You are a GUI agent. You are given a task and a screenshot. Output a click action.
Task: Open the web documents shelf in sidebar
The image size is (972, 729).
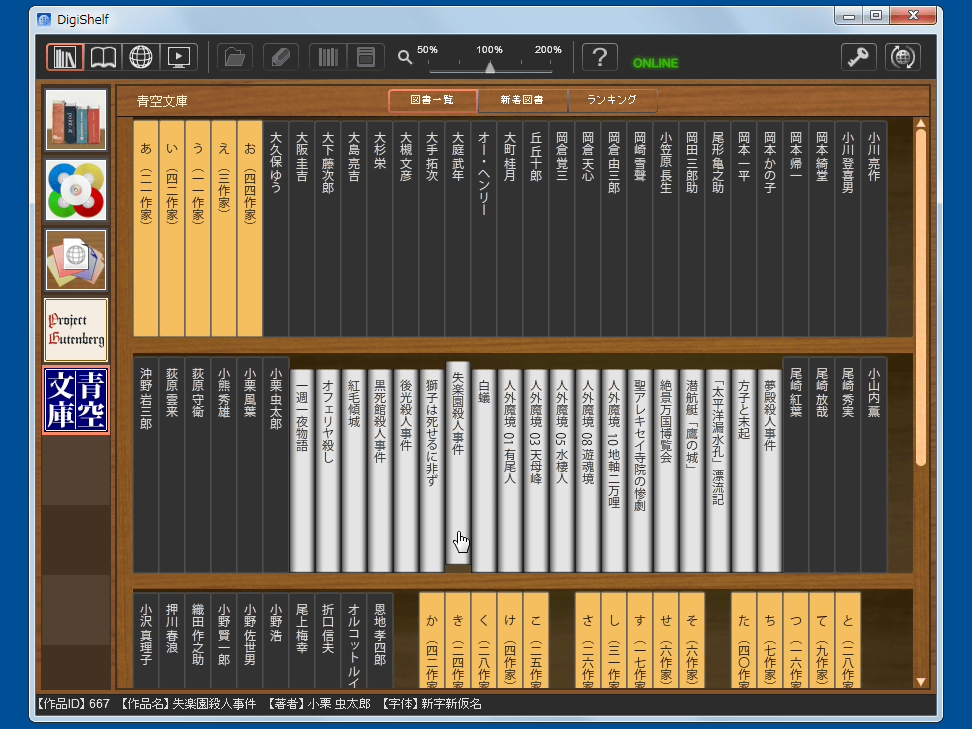pos(76,260)
